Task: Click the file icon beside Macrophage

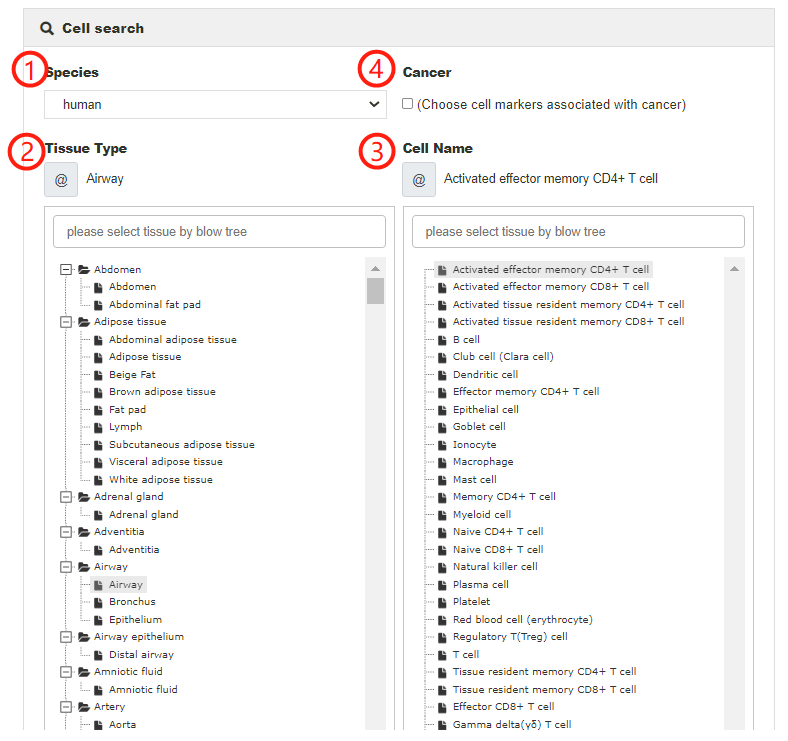Action: (442, 462)
